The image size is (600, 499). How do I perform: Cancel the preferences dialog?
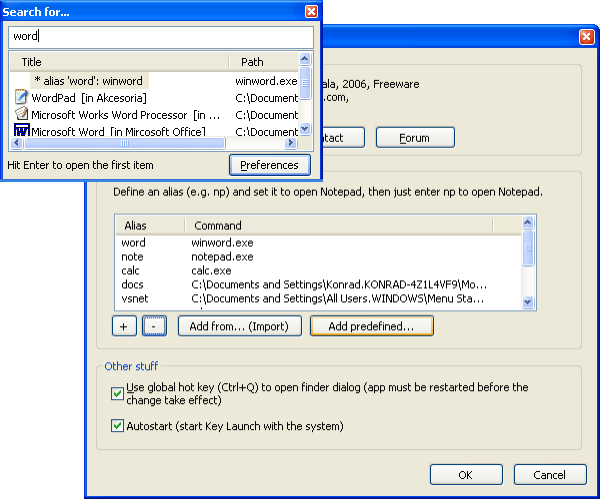point(550,475)
